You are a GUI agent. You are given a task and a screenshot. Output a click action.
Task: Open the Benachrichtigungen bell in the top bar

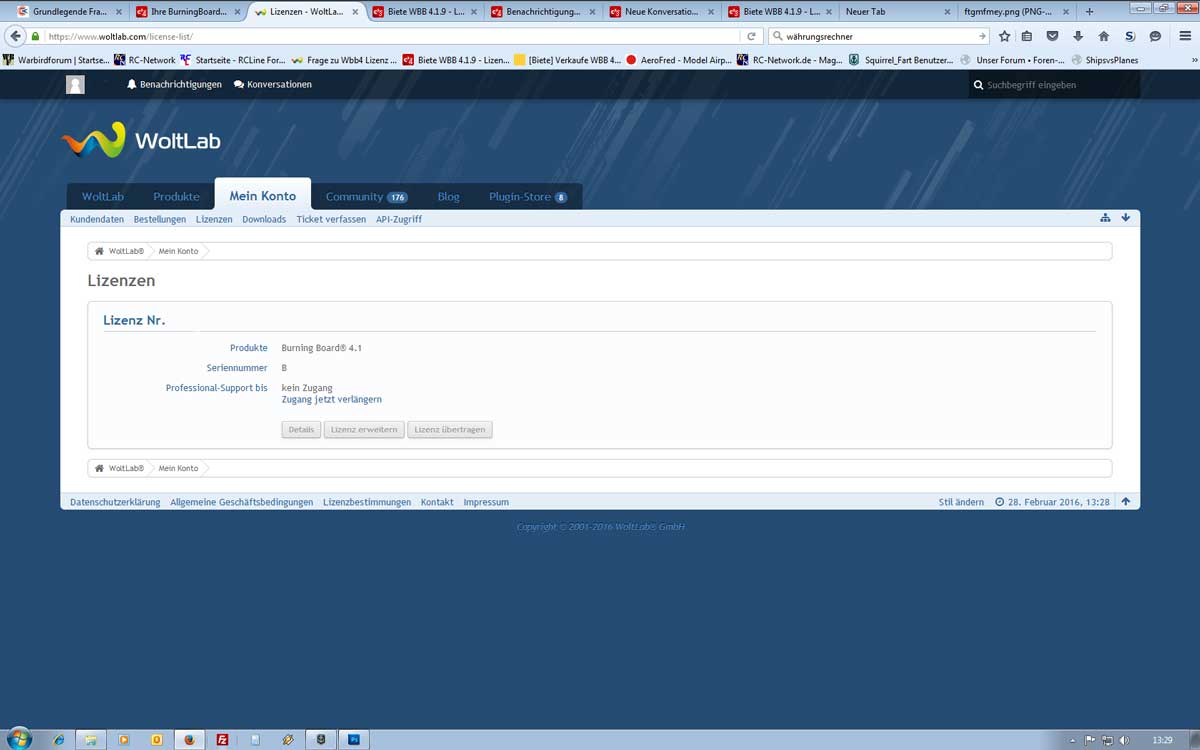click(174, 85)
